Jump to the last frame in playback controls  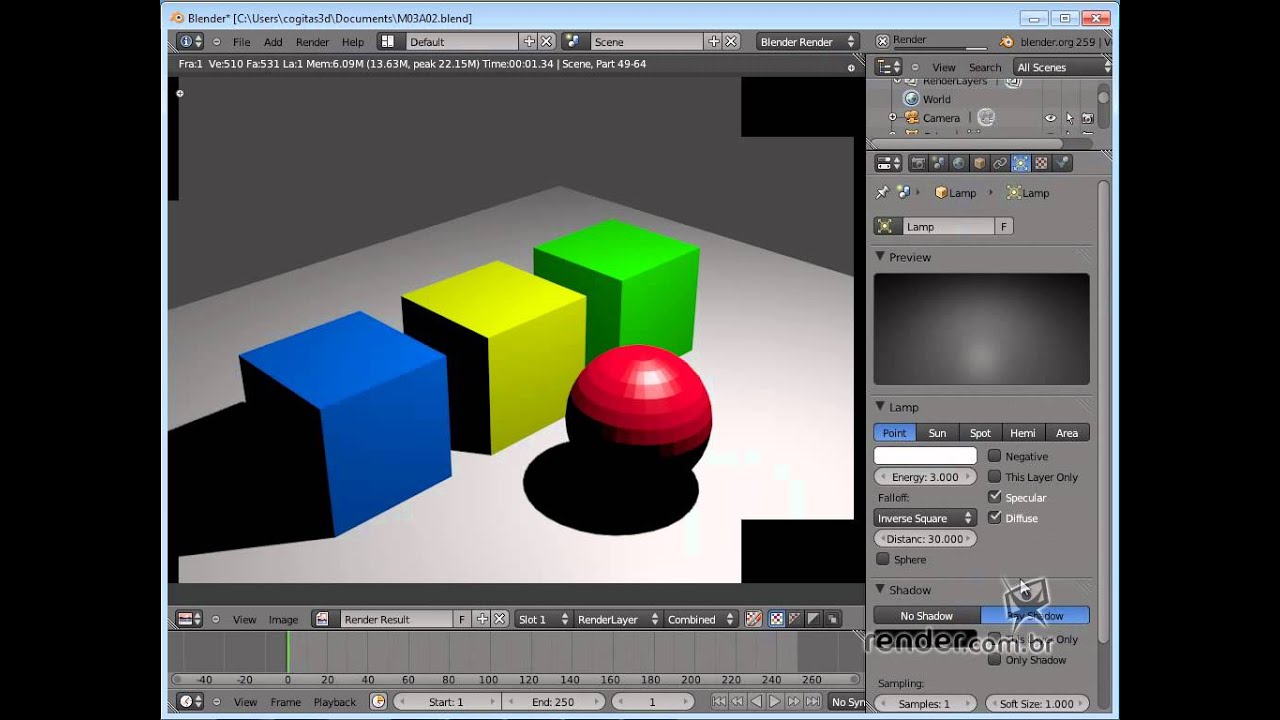tap(813, 702)
